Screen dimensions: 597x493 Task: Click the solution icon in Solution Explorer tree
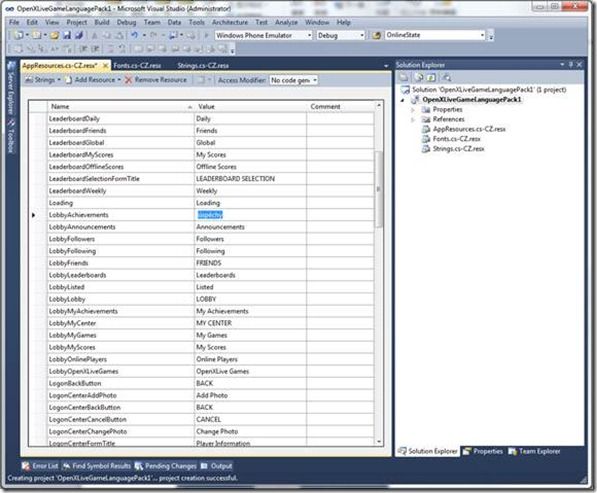tap(405, 90)
